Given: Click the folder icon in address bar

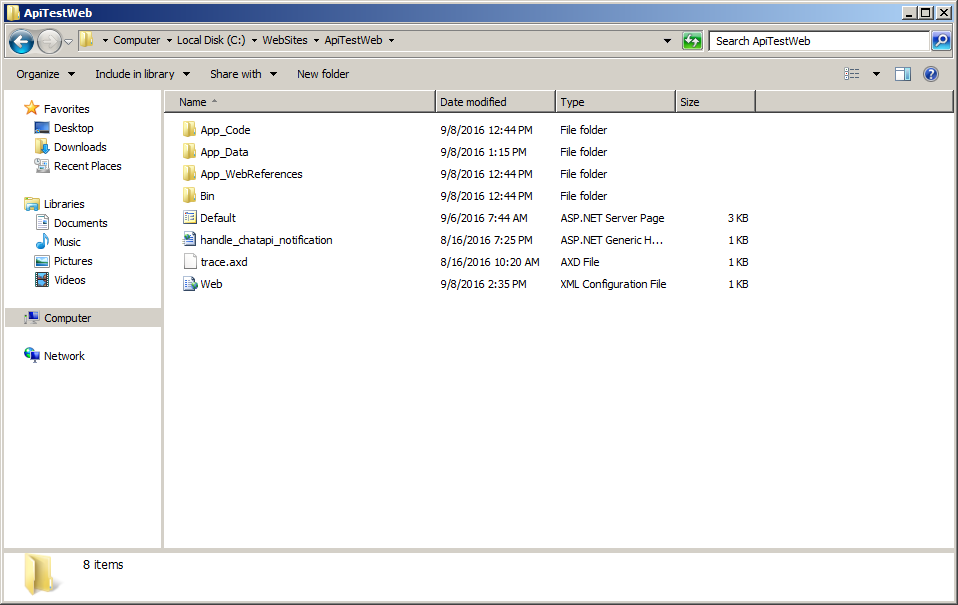Looking at the screenshot, I should [87, 40].
